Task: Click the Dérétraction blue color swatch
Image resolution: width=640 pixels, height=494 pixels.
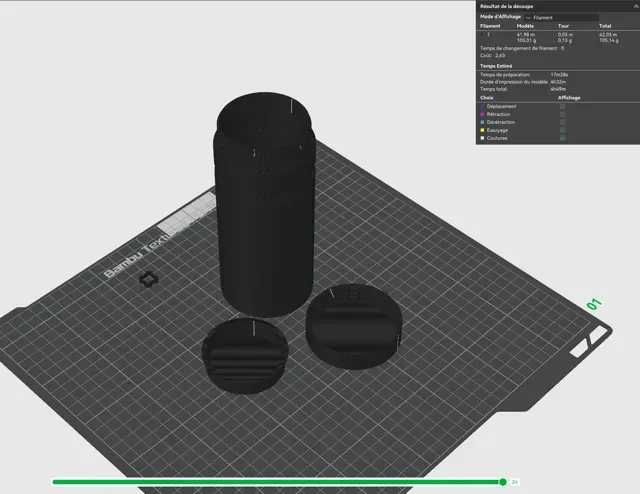Action: [x=482, y=122]
